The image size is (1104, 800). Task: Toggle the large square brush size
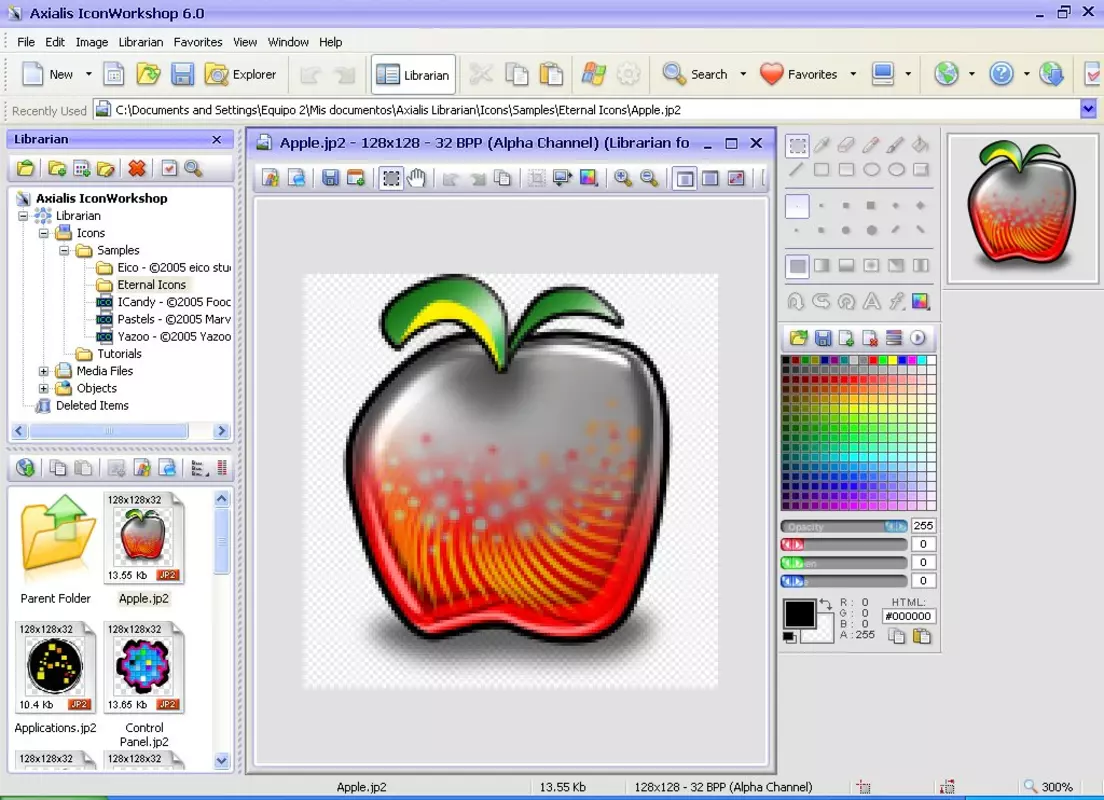pyautogui.click(x=871, y=206)
